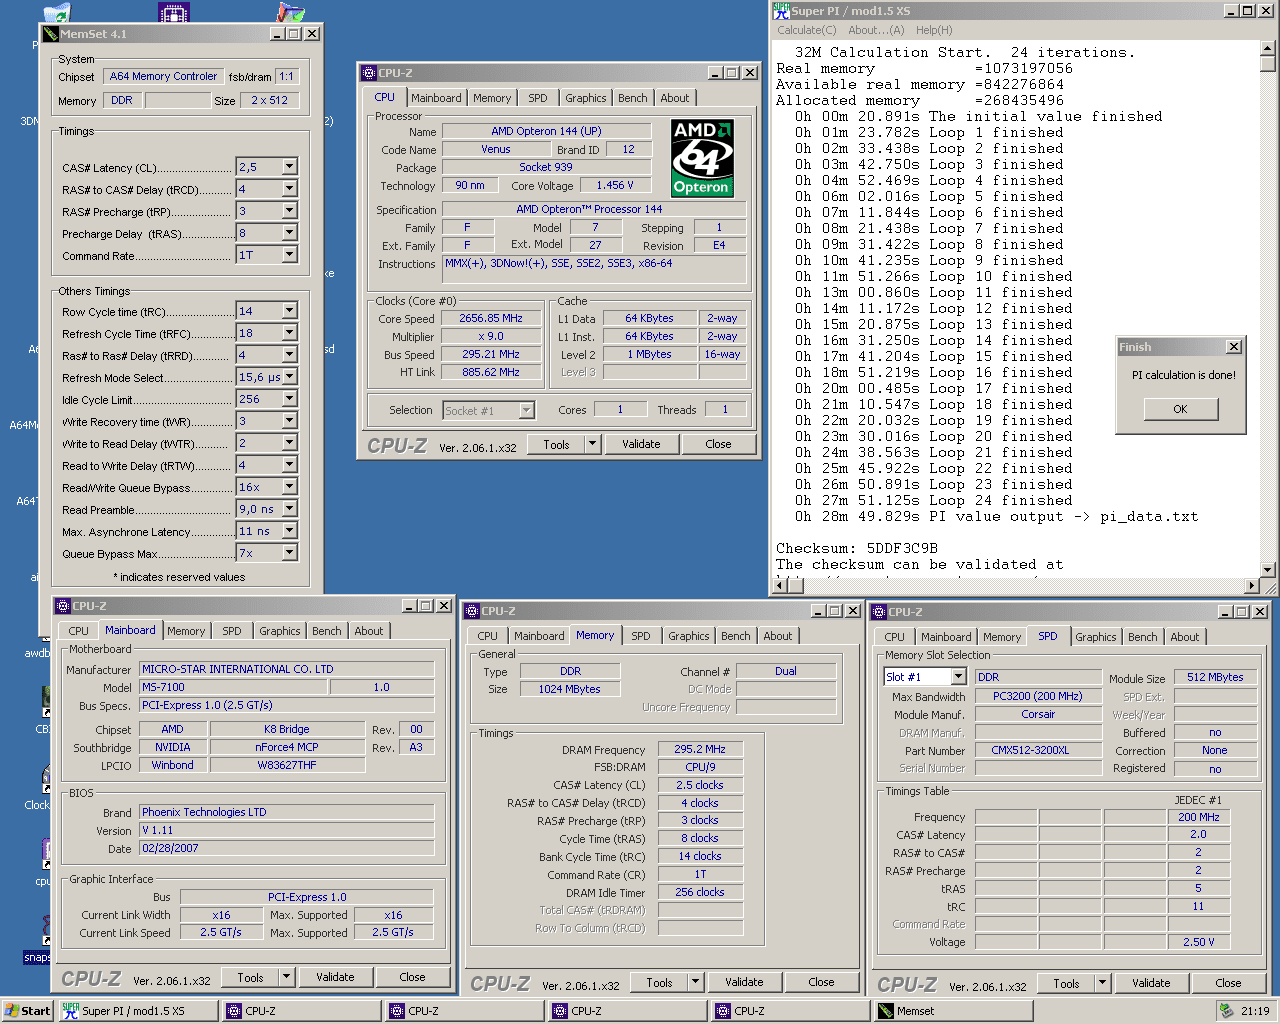Switch to the Bench tab in the SPD window
Screen dimensions: 1280x1024
point(1142,637)
